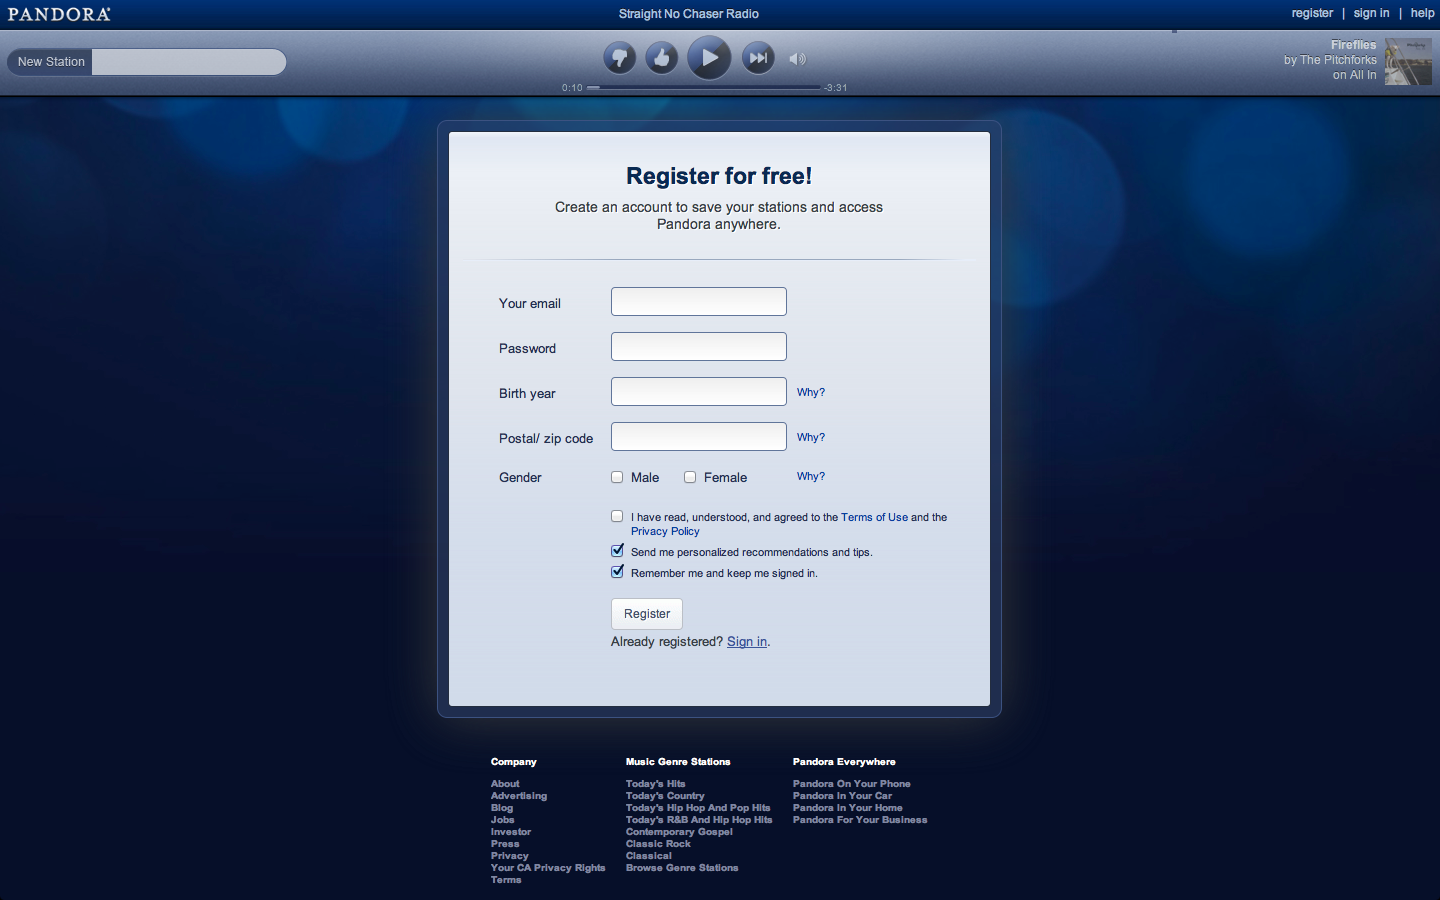Click the Pandora logo

click(59, 14)
